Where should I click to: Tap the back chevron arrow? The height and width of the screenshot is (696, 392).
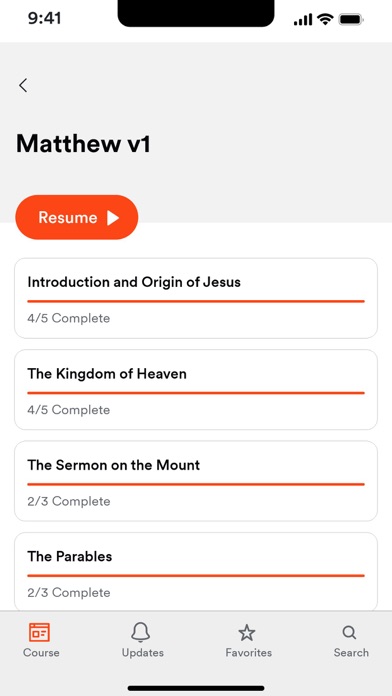(23, 85)
